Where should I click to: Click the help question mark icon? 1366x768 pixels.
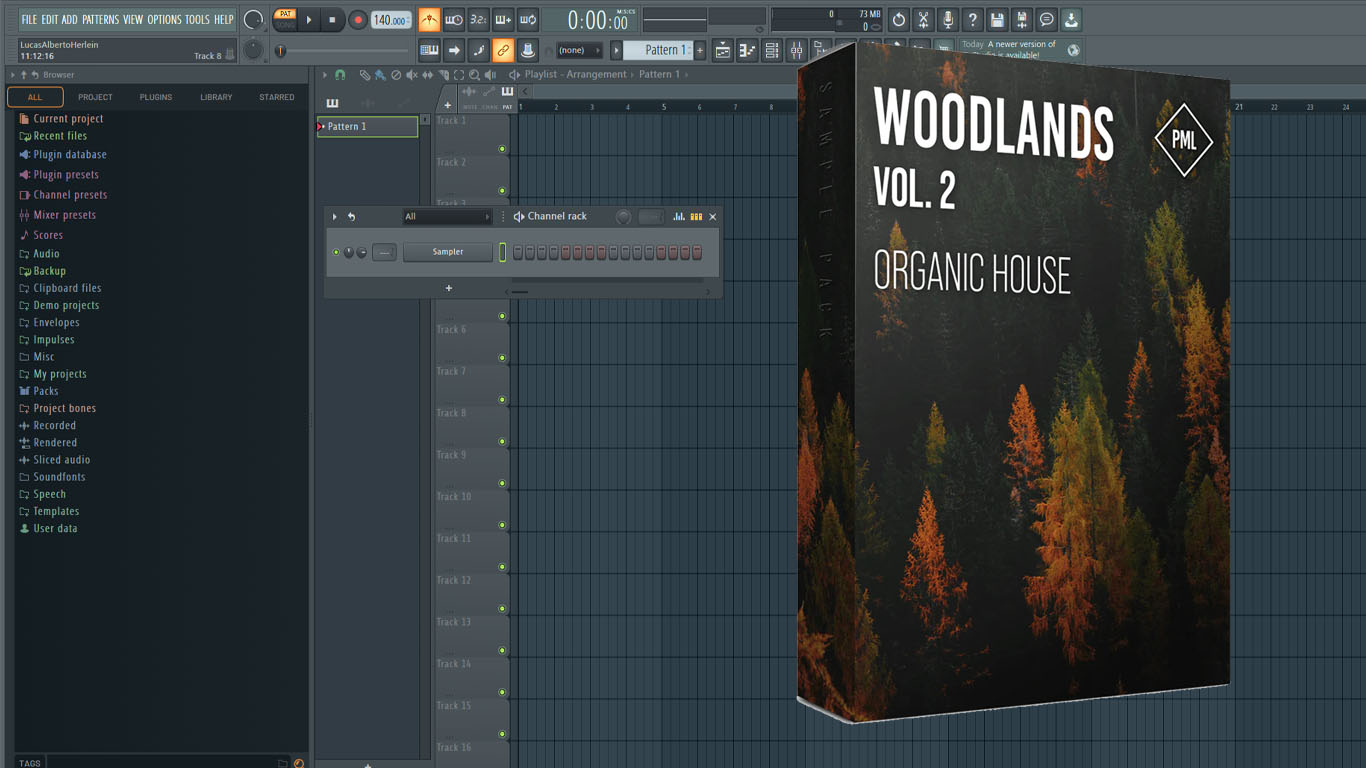972,20
